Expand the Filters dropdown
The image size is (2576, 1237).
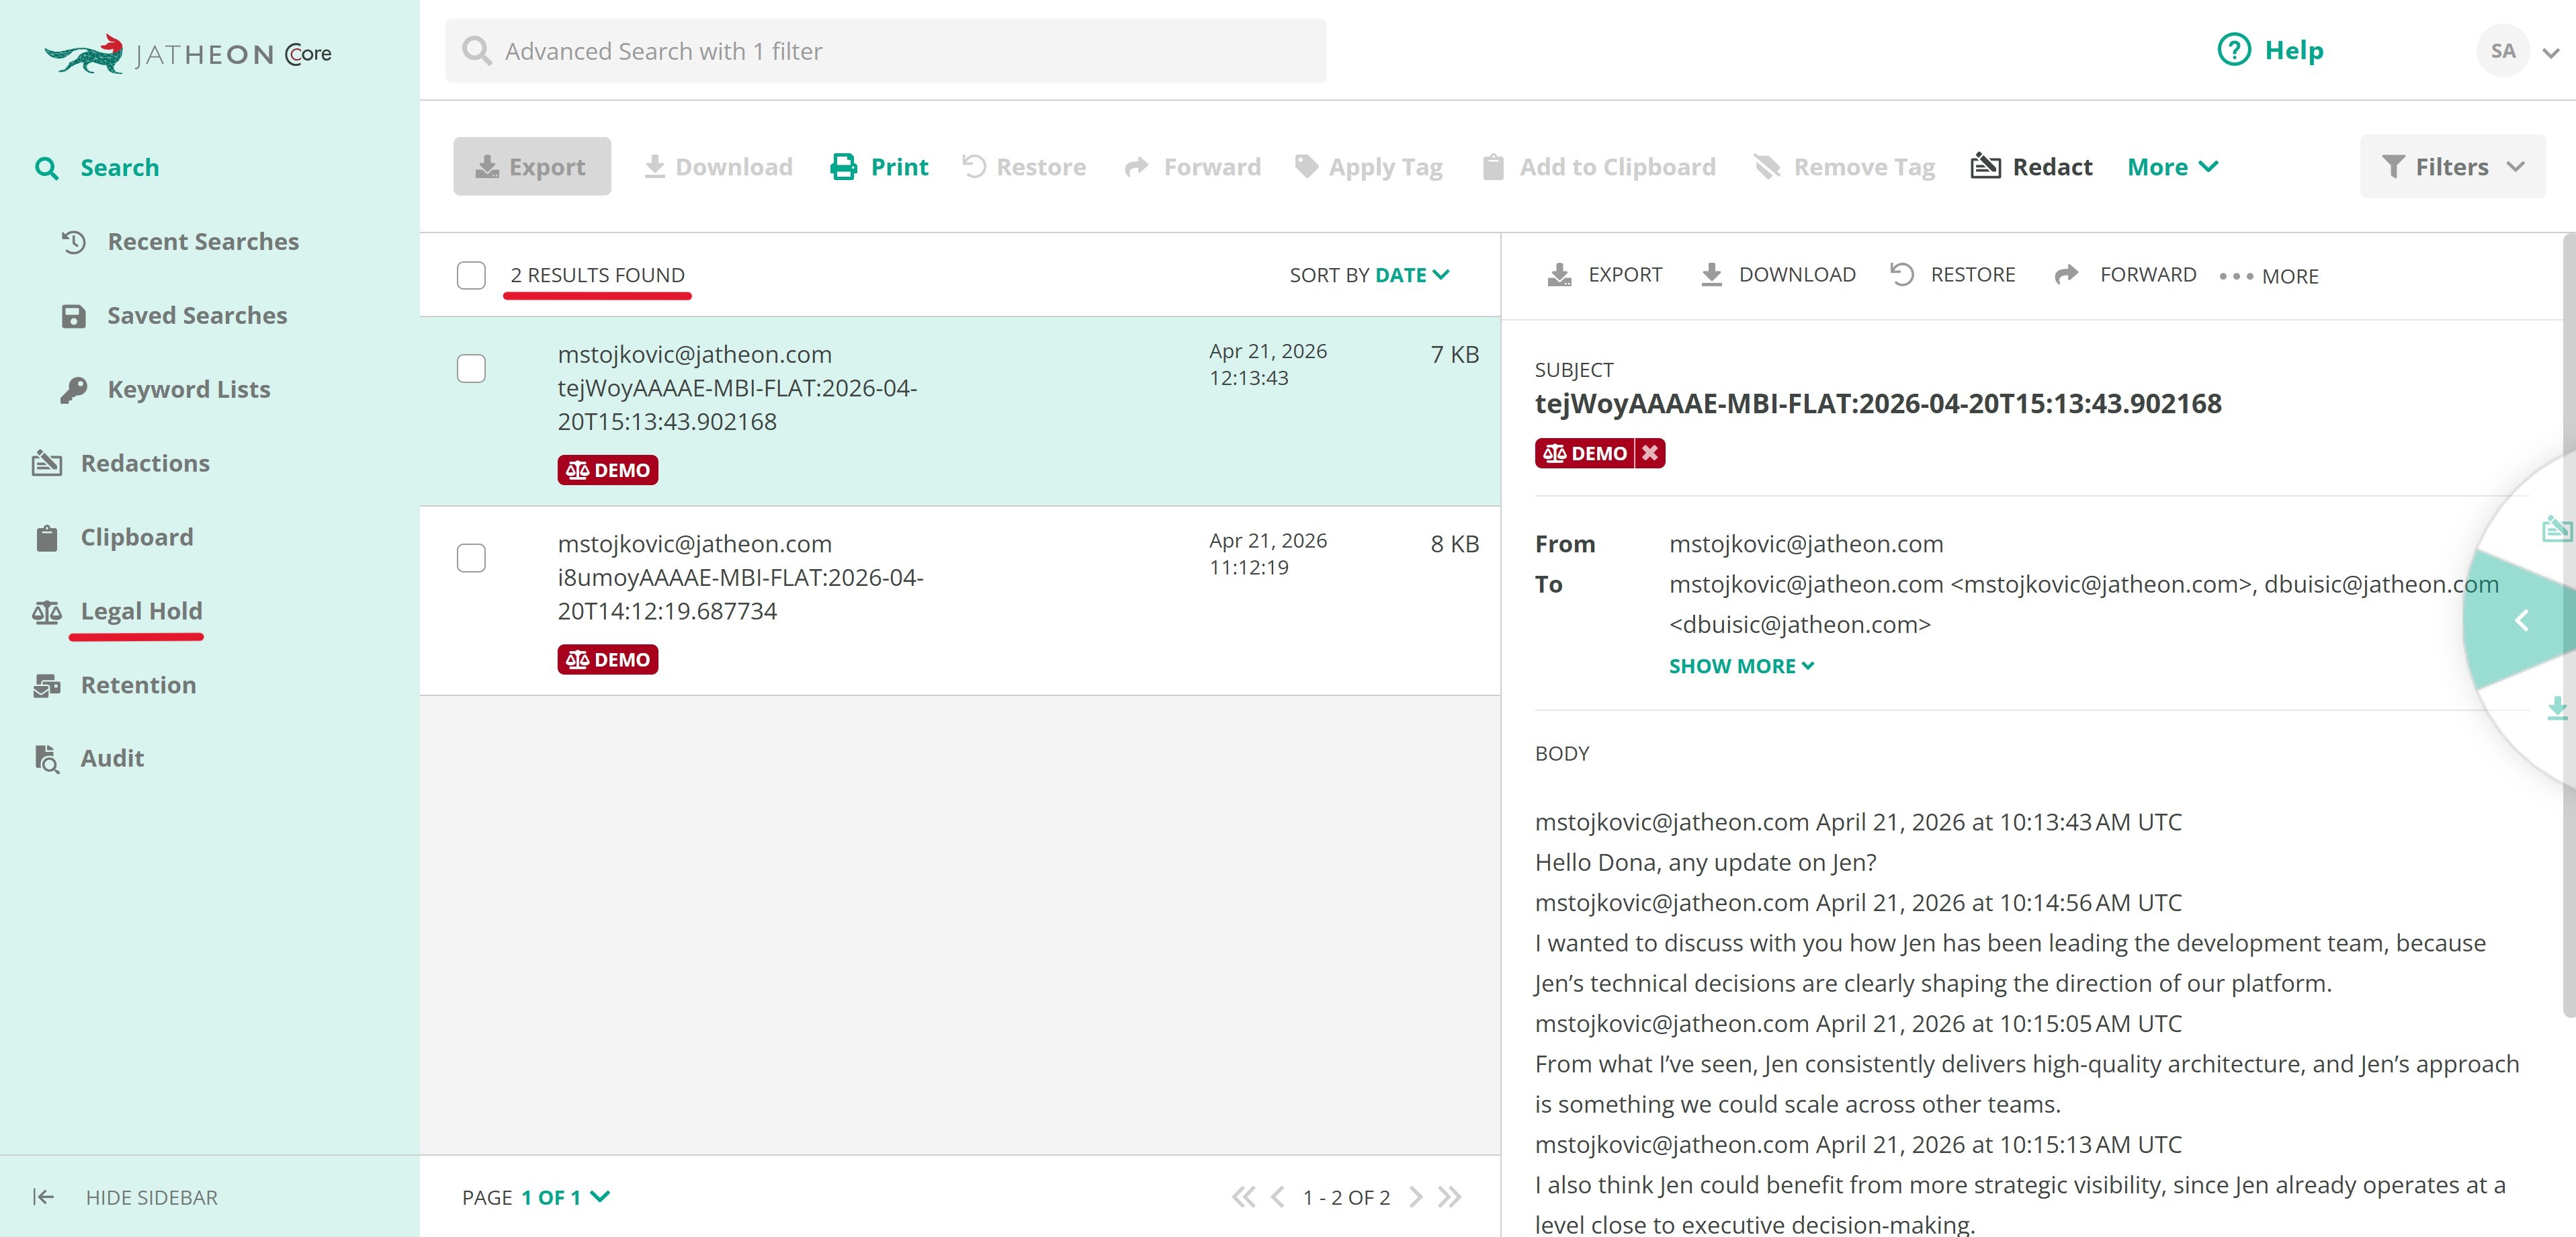[x=2453, y=167]
